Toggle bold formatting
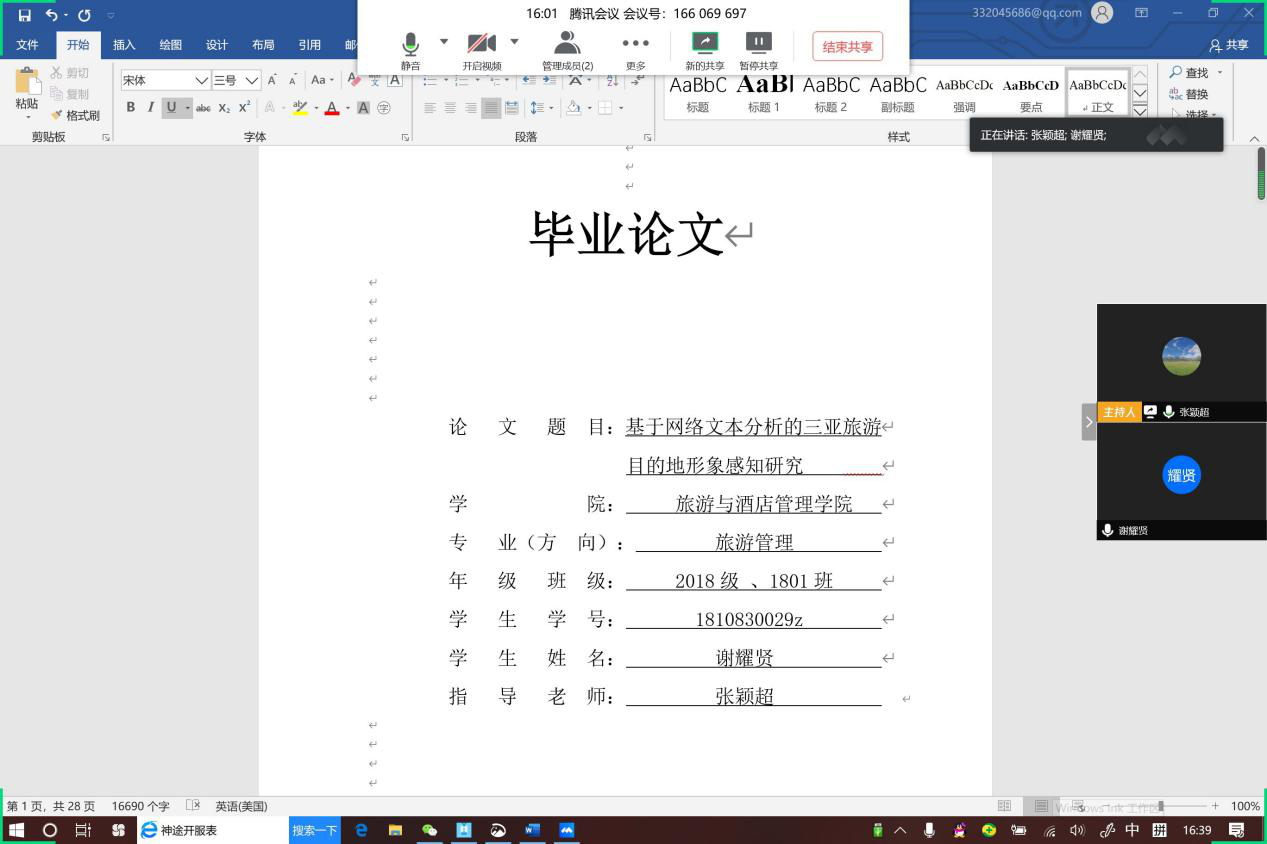This screenshot has height=844, width=1267. coord(130,108)
